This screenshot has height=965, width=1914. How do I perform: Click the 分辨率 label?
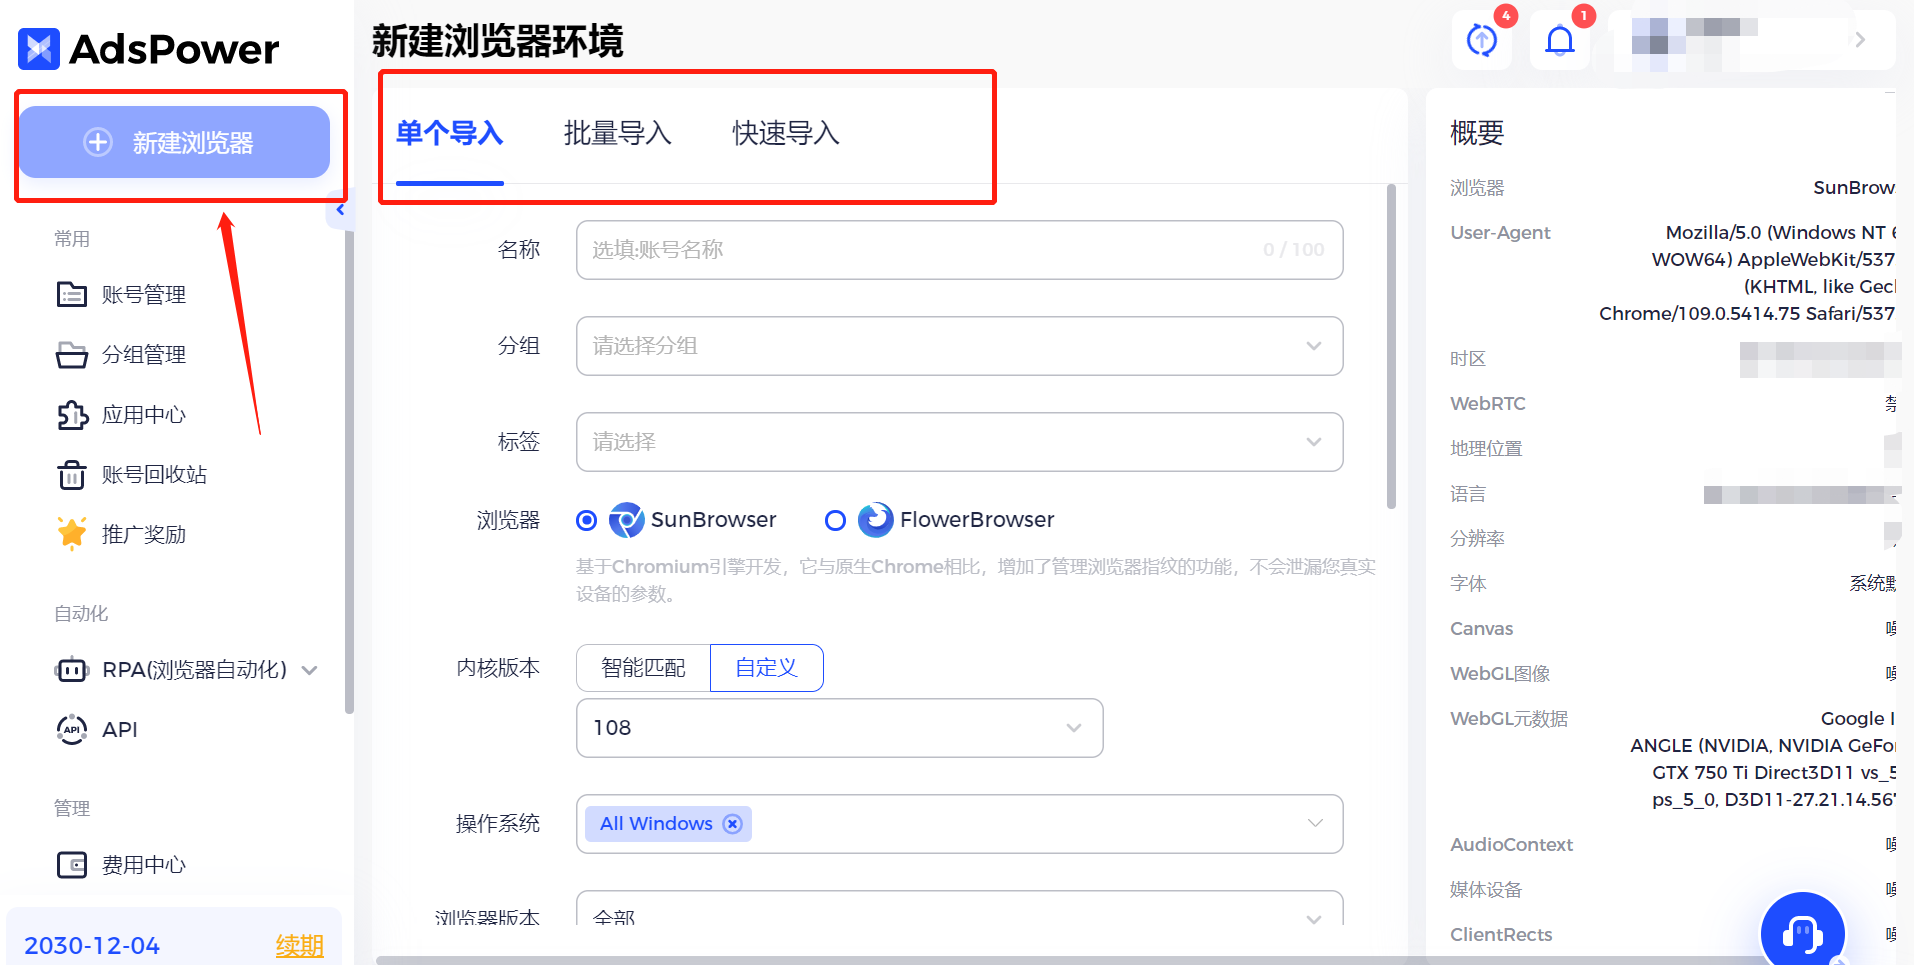click(x=1477, y=539)
